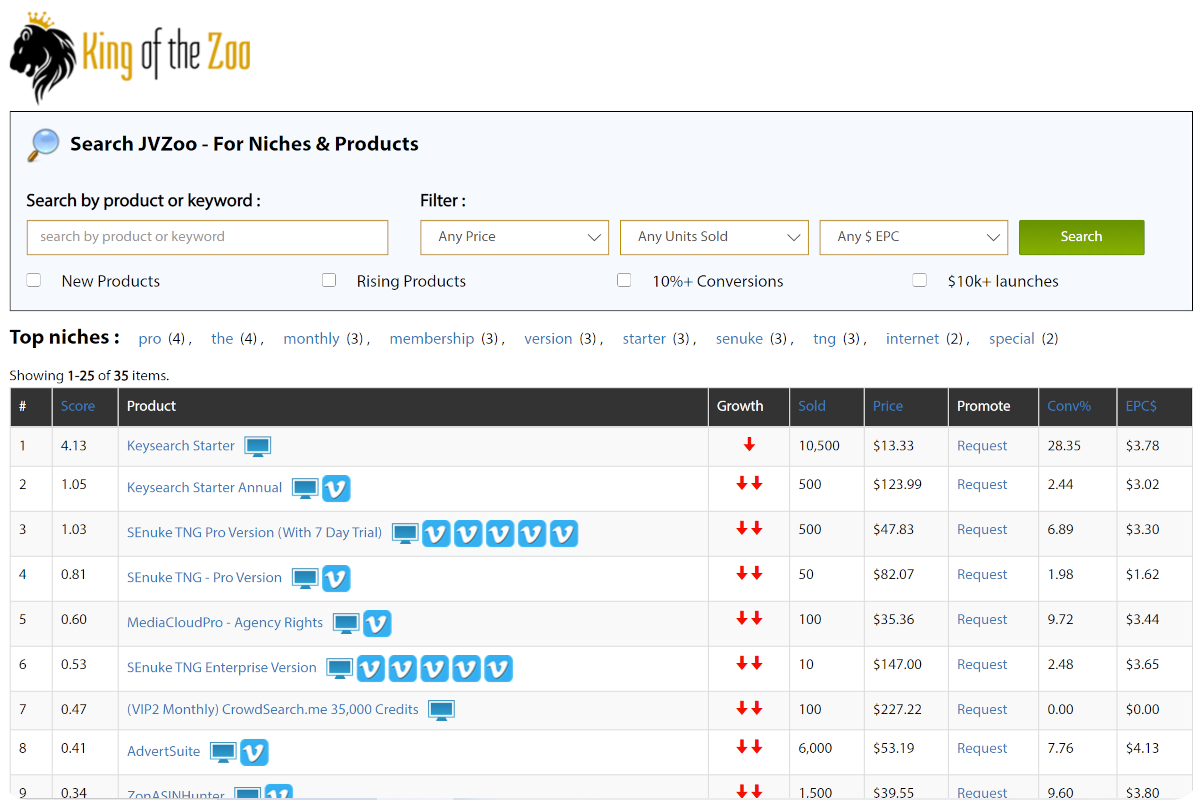Screen dimensions: 1200x800
Task: Open the Any $ EPC dropdown
Action: click(x=913, y=237)
